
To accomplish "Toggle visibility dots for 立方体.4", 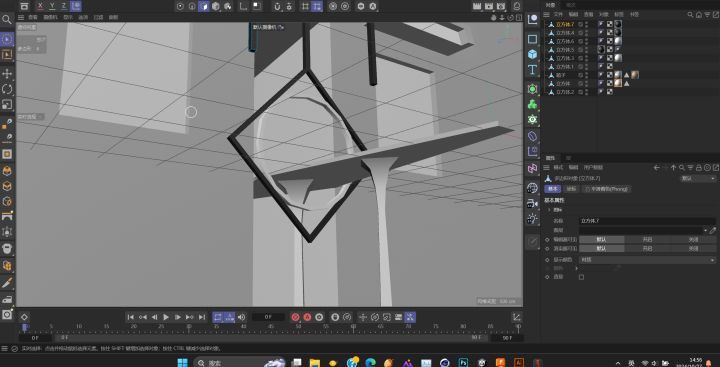I will coord(586,33).
